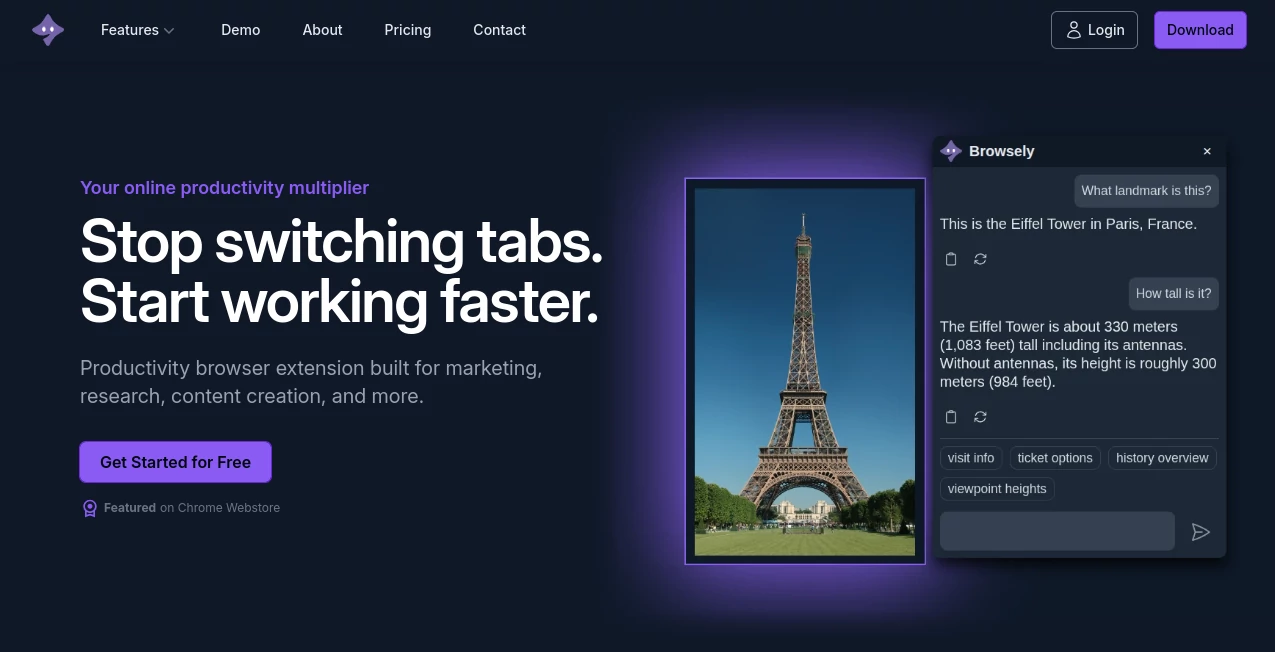Click the Download button
Screen dimensions: 1275x652
[1200, 29]
